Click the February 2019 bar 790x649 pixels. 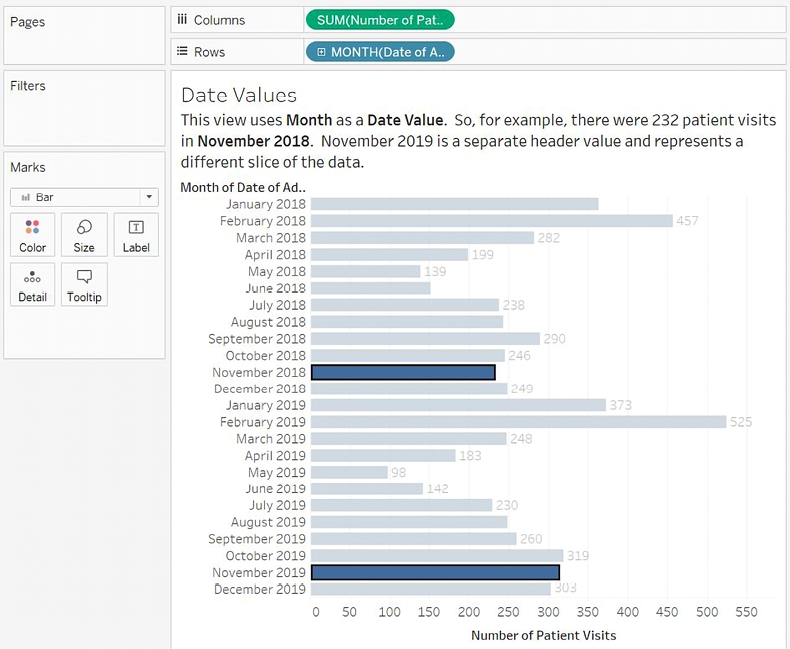coord(518,422)
